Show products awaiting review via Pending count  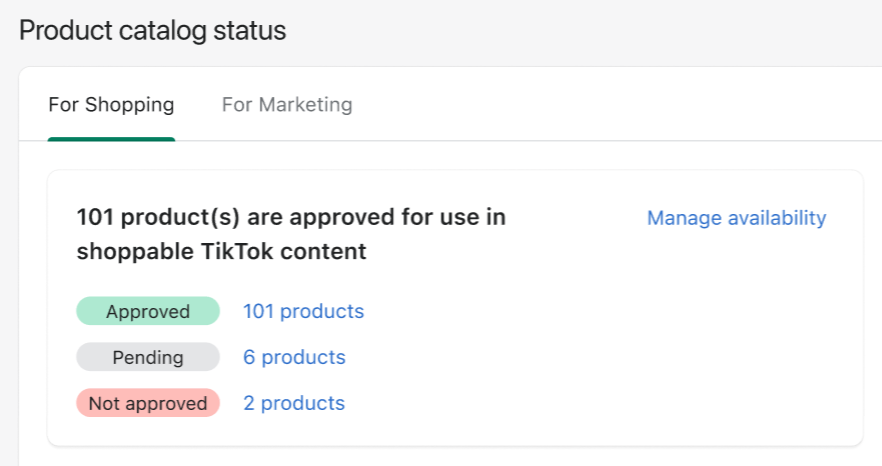click(x=294, y=357)
